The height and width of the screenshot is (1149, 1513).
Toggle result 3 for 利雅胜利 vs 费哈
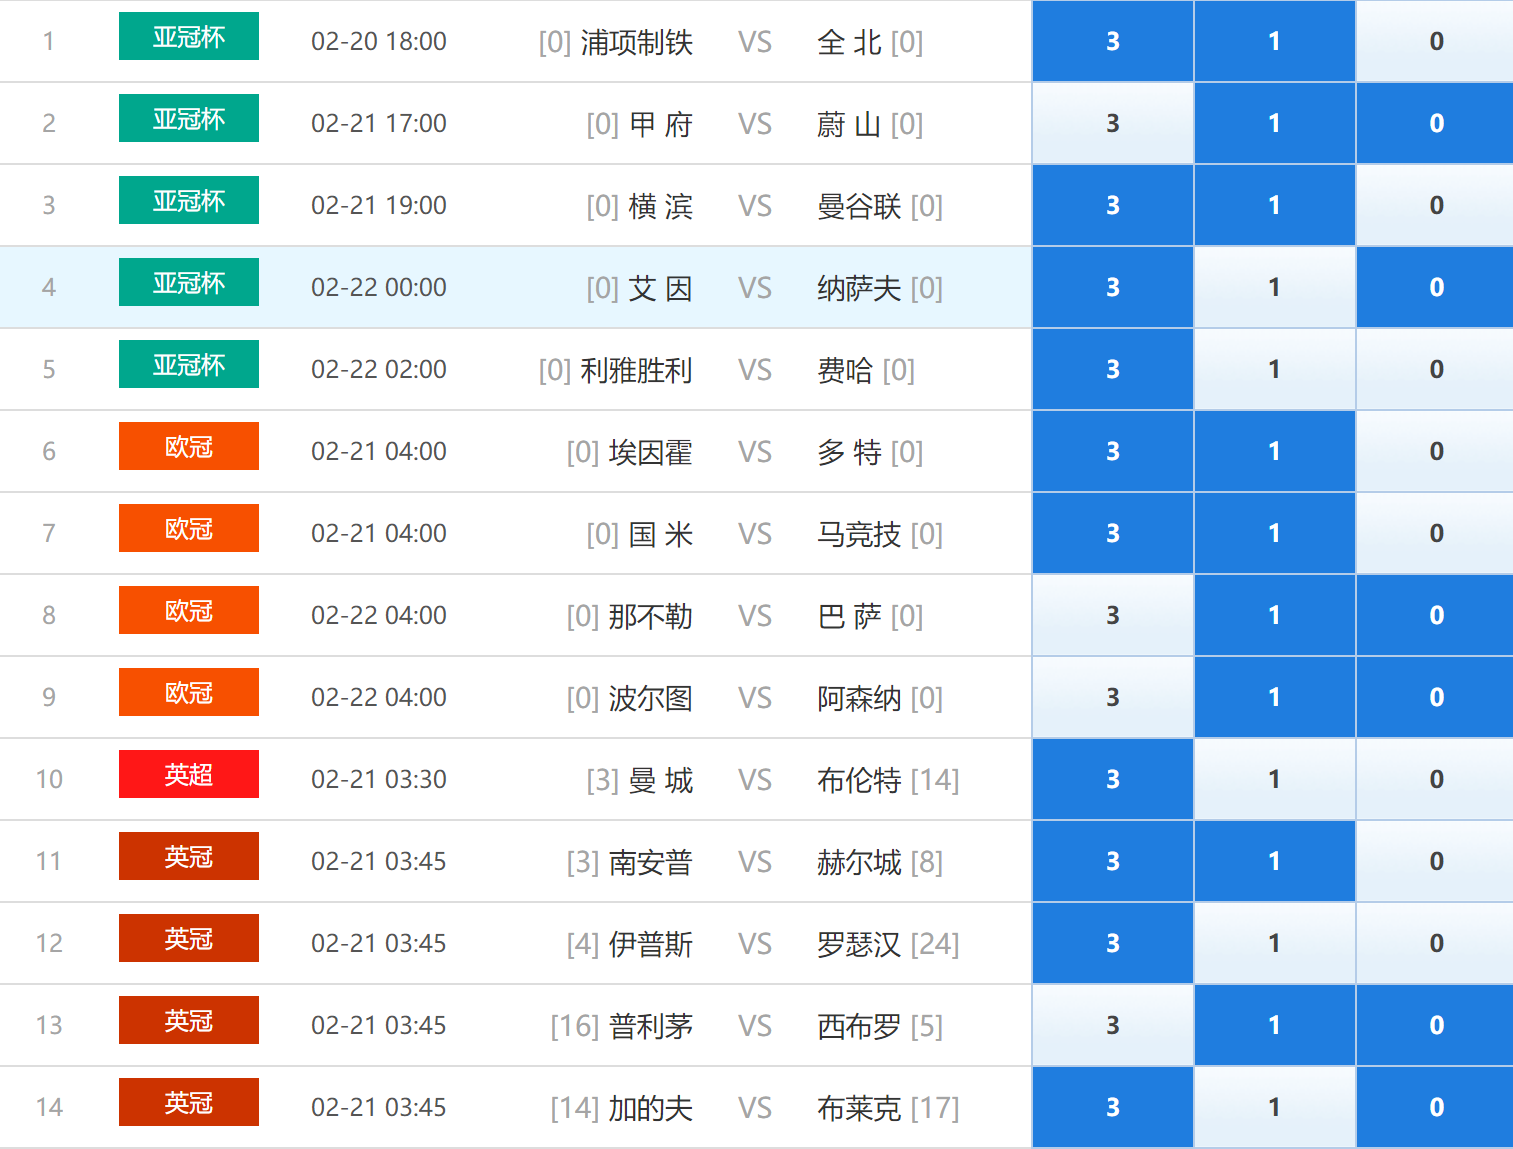pyautogui.click(x=1113, y=369)
